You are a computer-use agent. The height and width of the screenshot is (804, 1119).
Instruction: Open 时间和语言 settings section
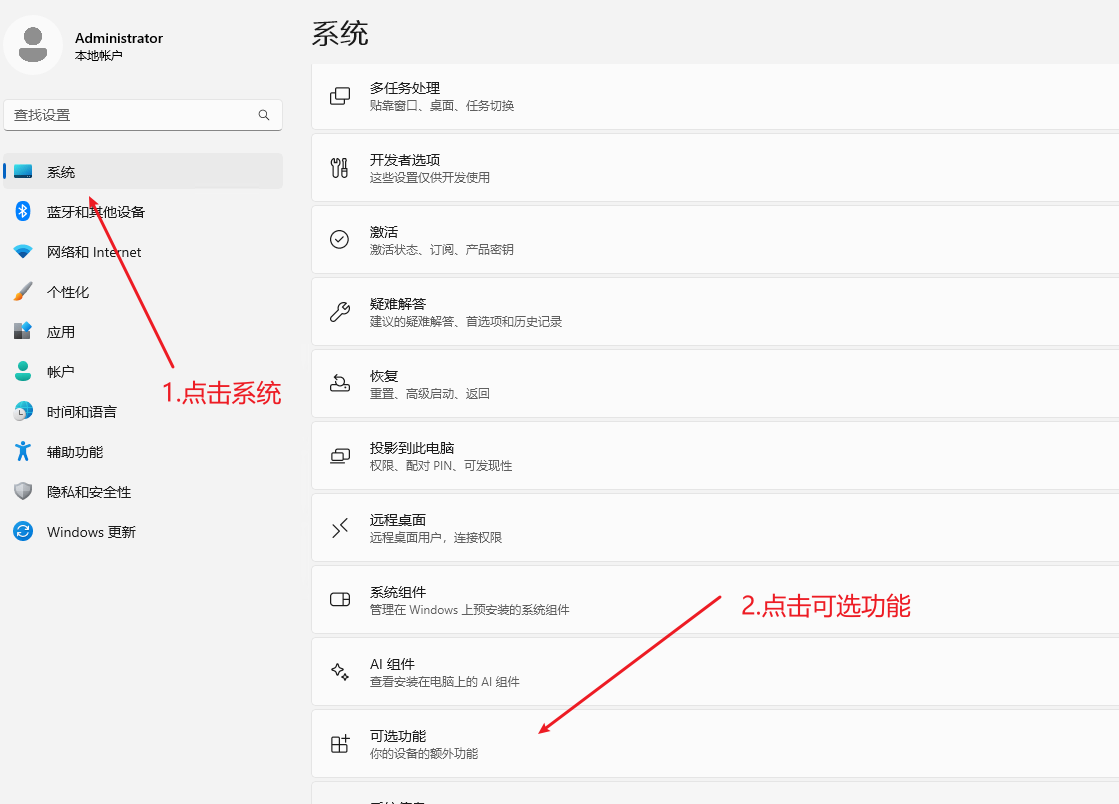tap(82, 412)
